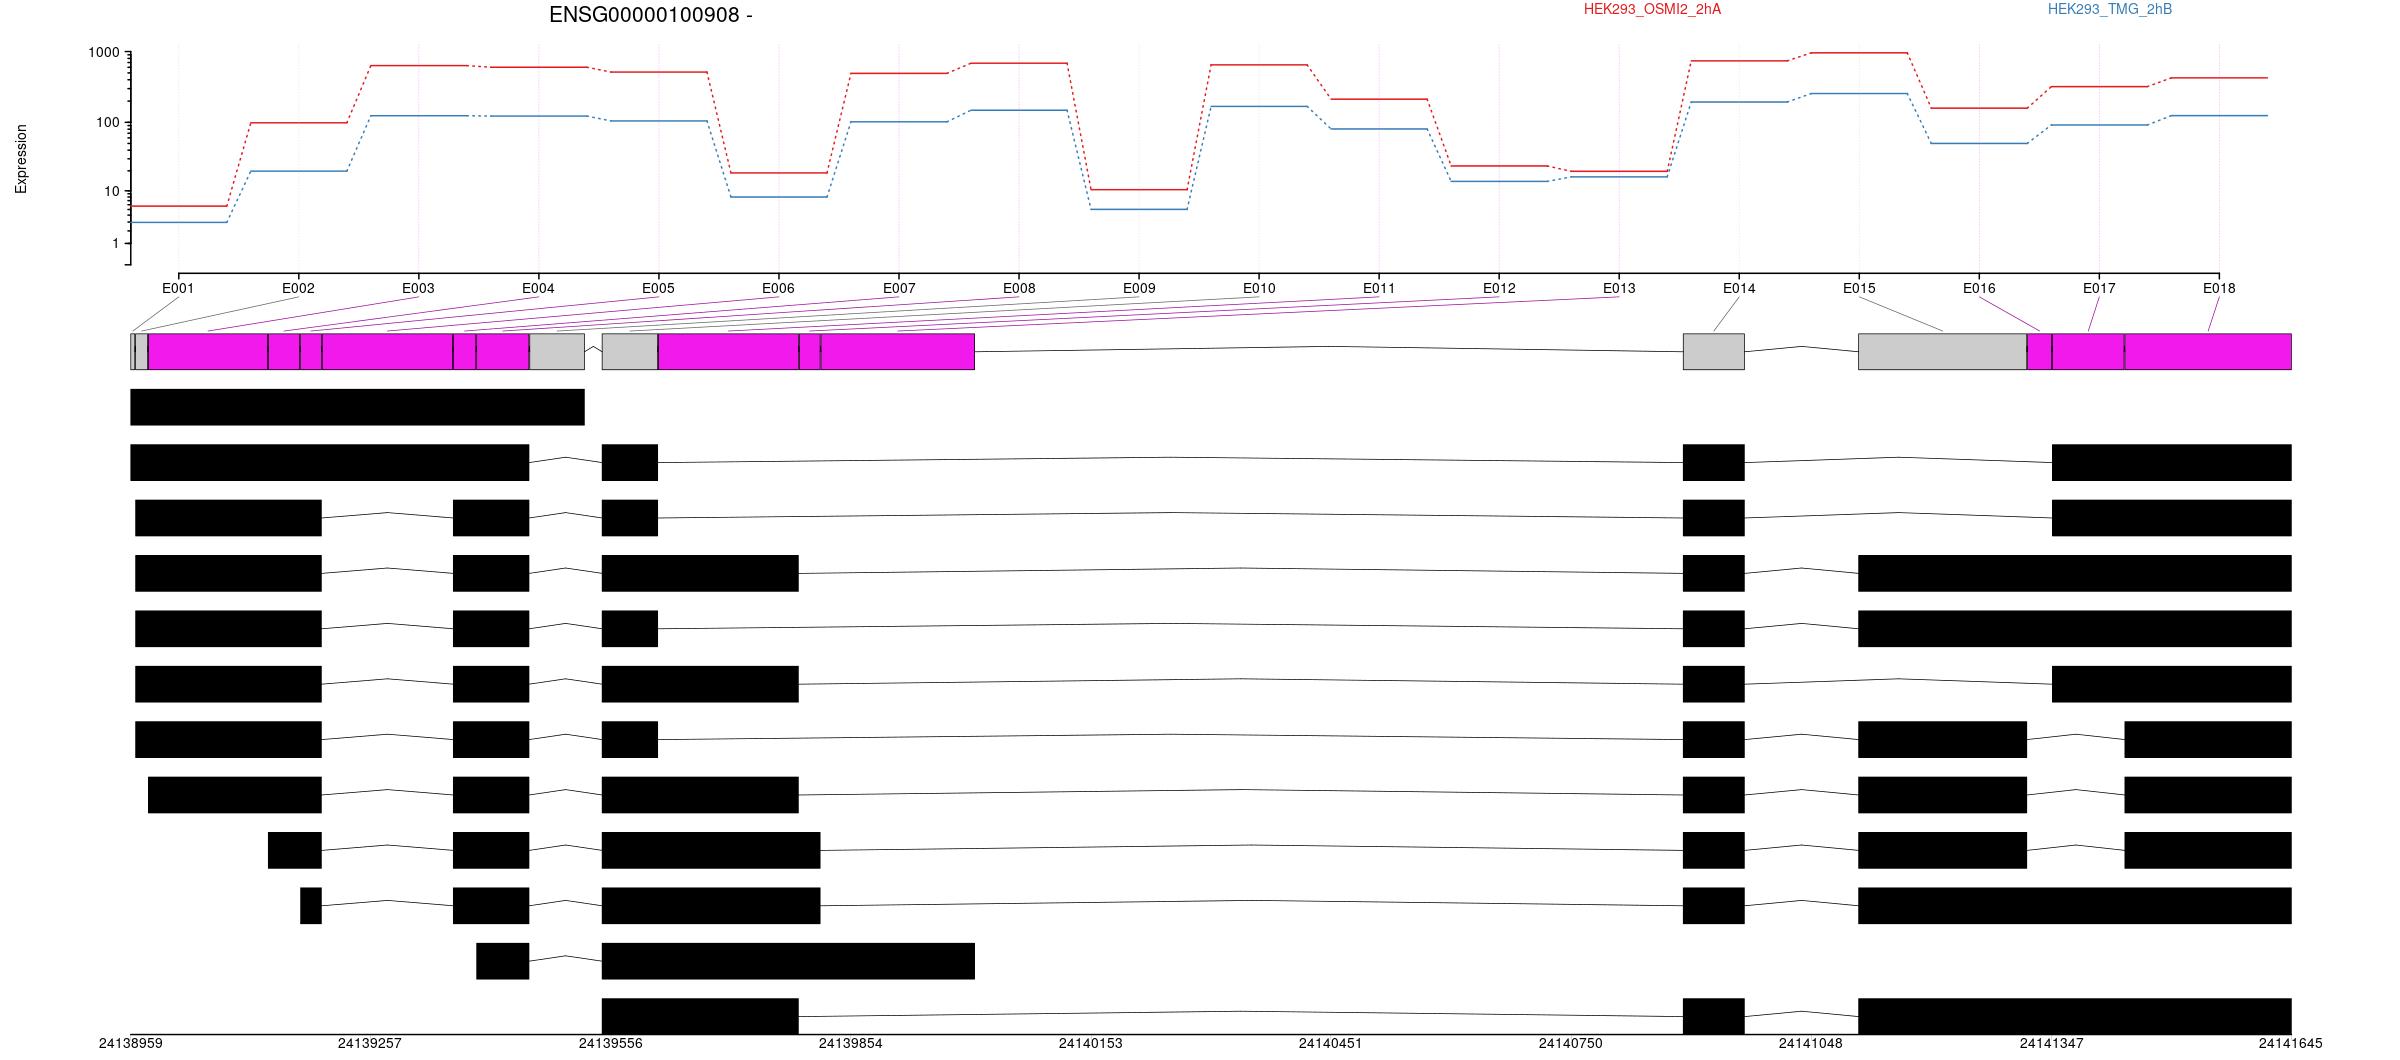
Task: Click genomic coordinate 24139854
Action: coord(851,1043)
